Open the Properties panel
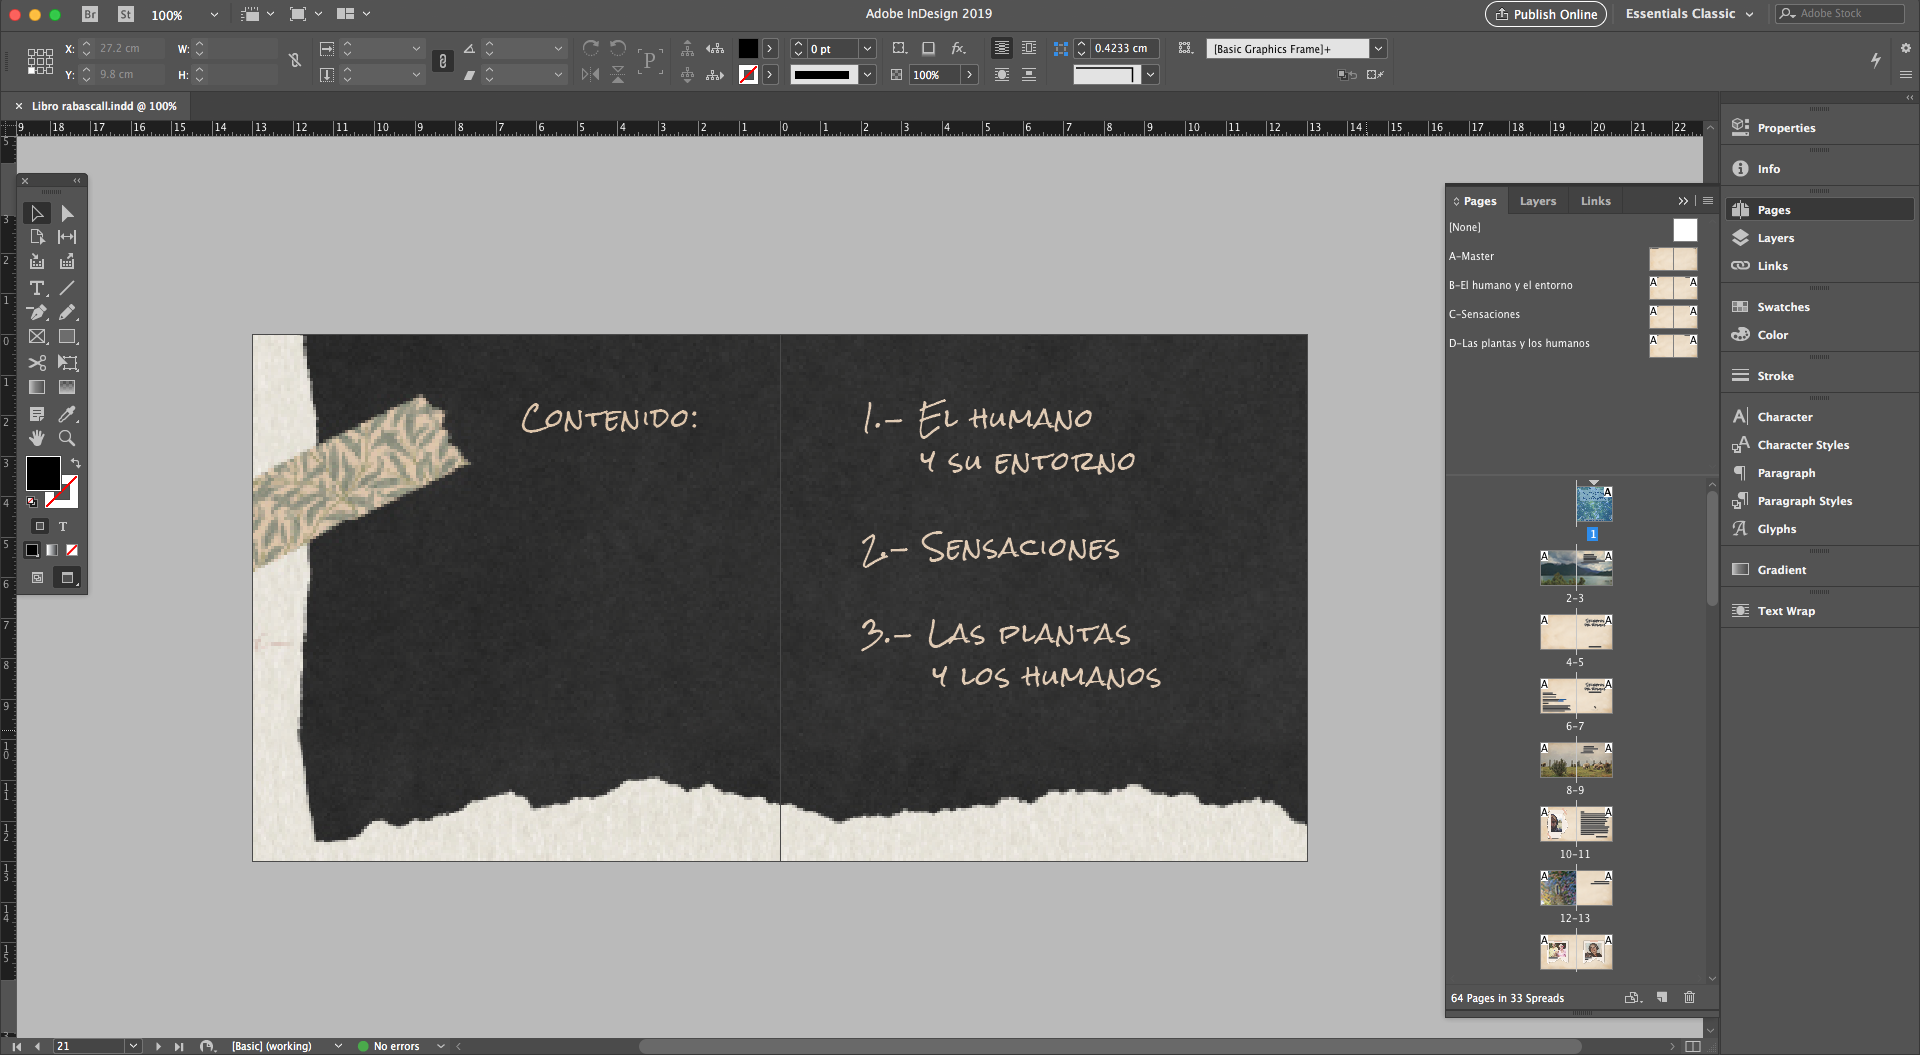This screenshot has height=1055, width=1920. pyautogui.click(x=1786, y=128)
